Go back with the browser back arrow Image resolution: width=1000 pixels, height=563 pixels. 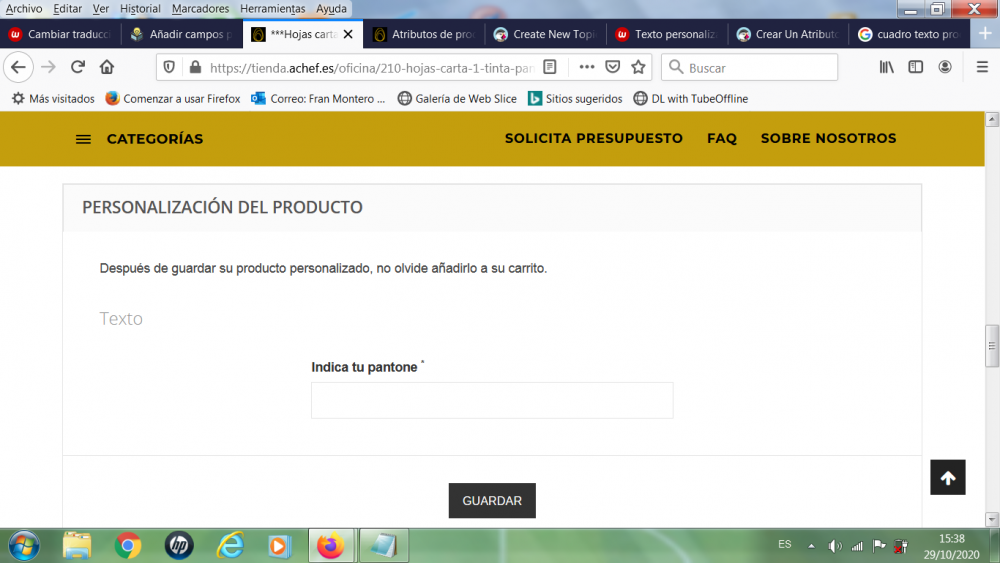pos(18,67)
